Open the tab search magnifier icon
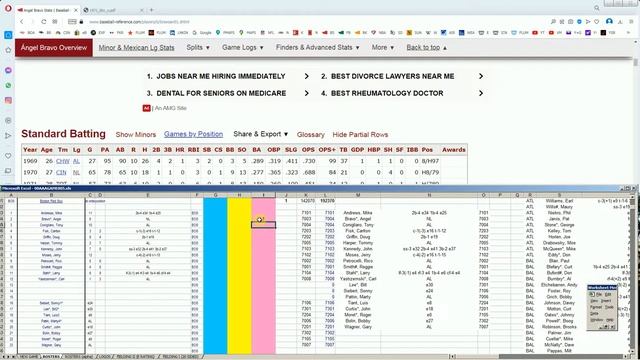This screenshot has height=360, width=640. tap(597, 8)
